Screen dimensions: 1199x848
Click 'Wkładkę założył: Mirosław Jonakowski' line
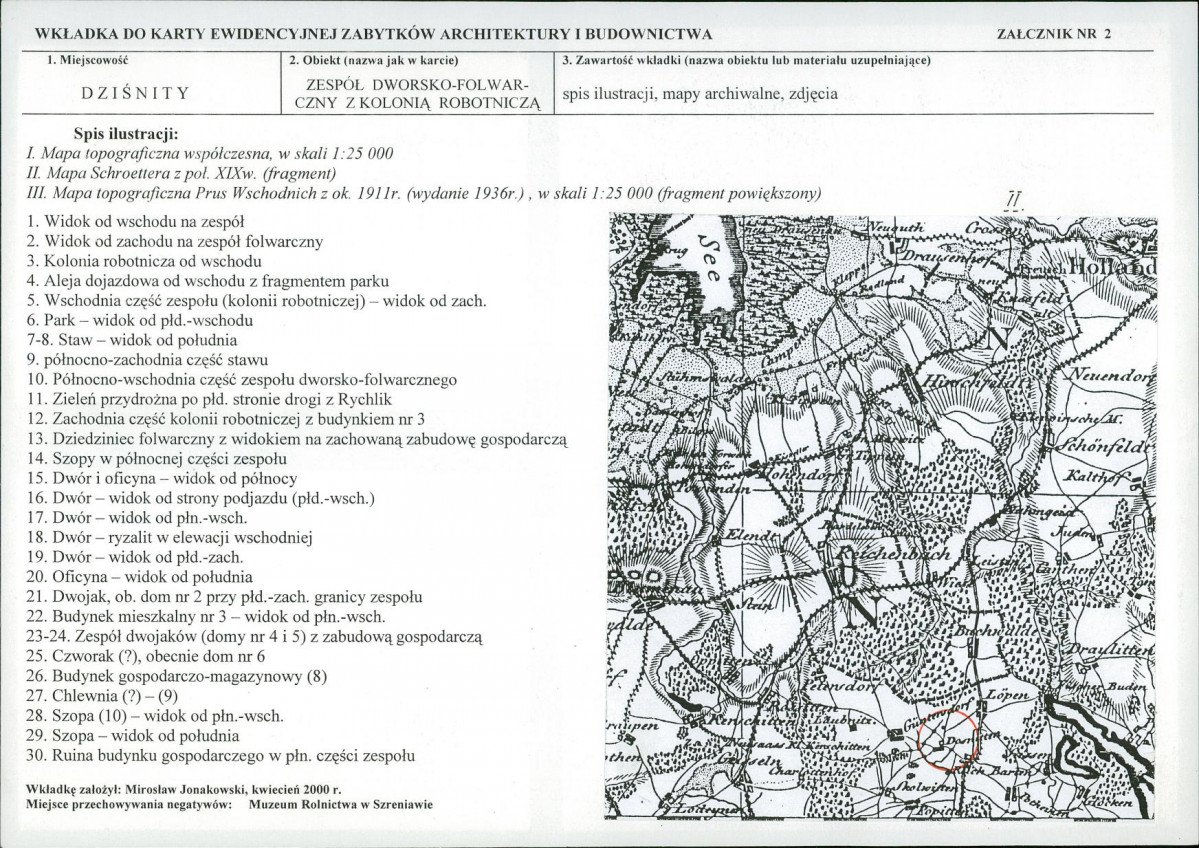tap(184, 789)
